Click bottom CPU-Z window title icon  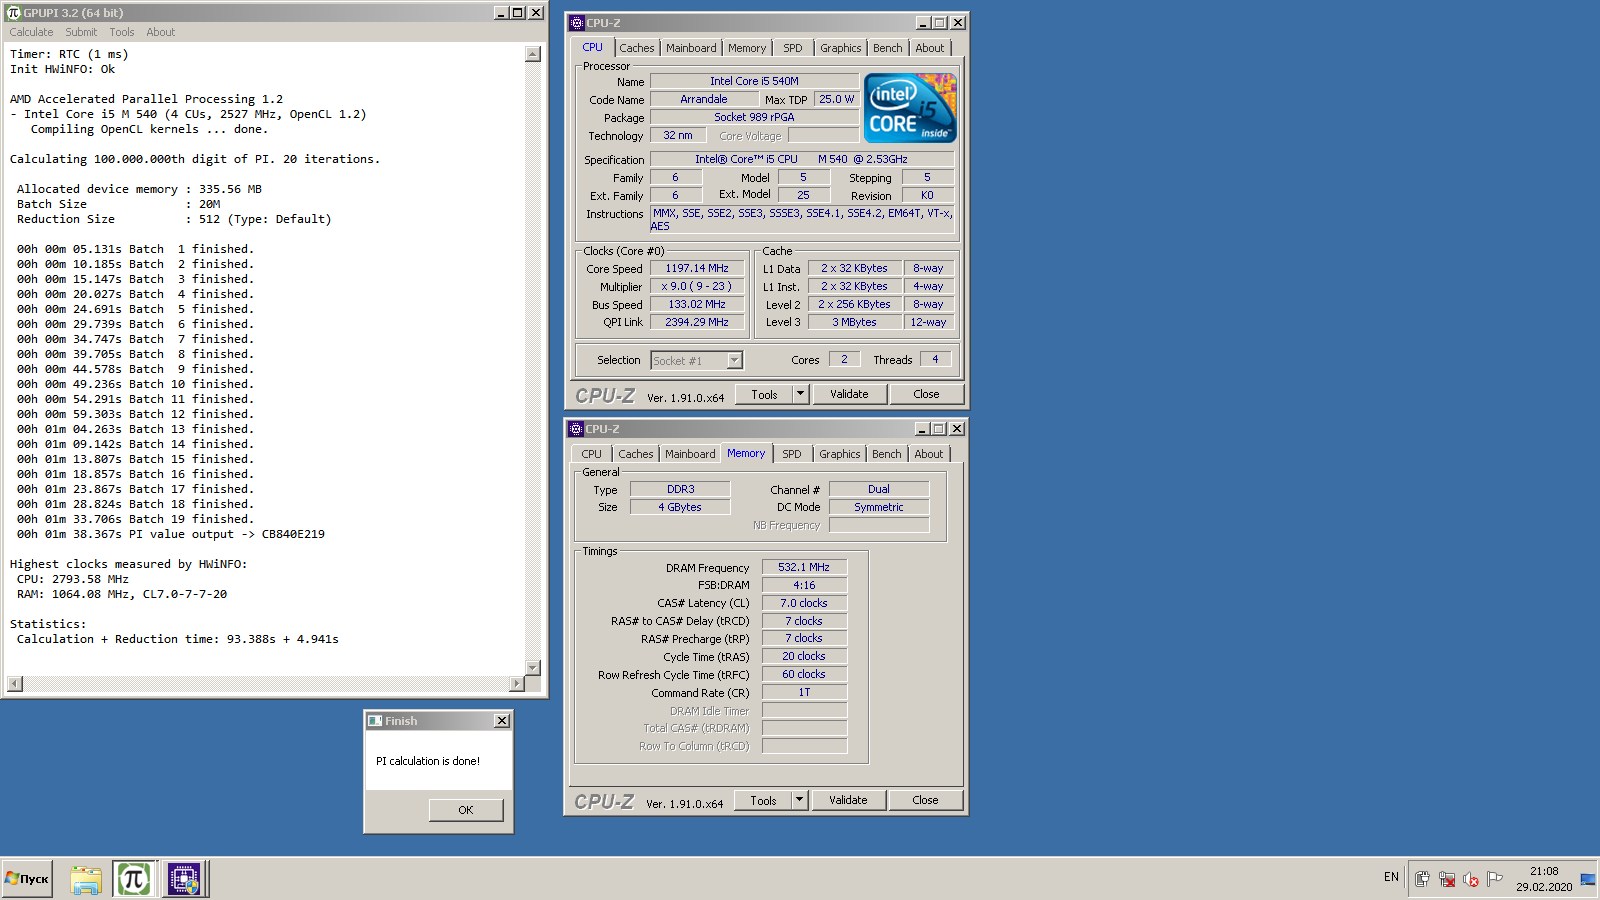tap(575, 429)
